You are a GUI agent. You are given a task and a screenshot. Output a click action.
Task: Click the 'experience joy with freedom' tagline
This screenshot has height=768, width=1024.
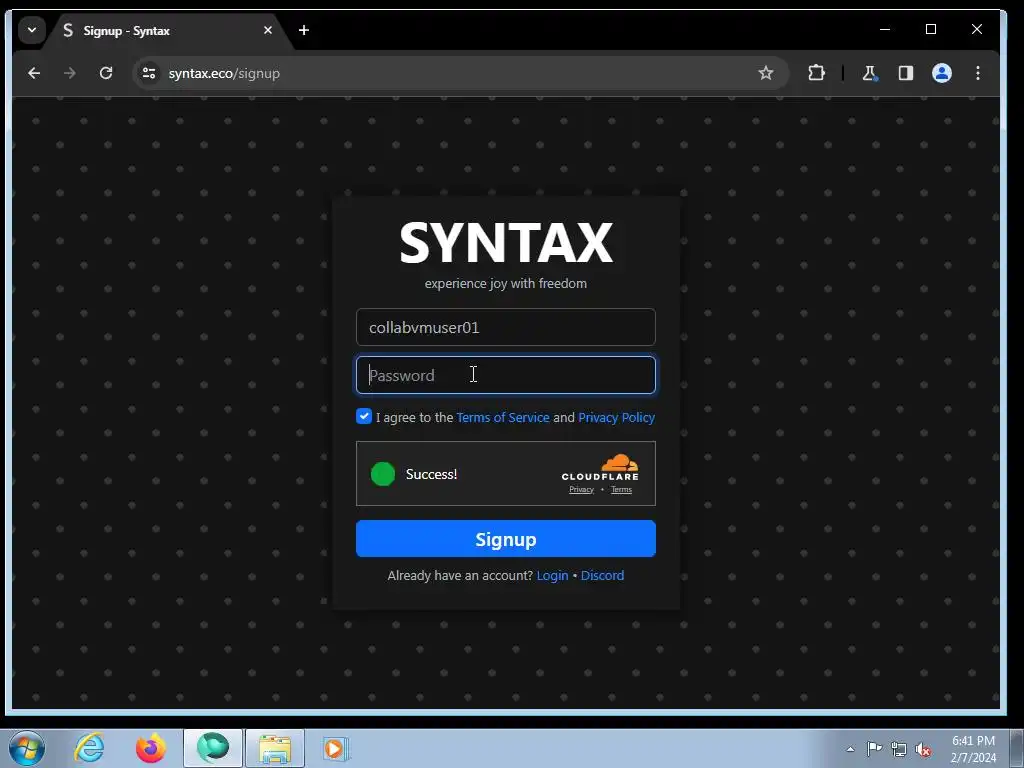tap(505, 283)
